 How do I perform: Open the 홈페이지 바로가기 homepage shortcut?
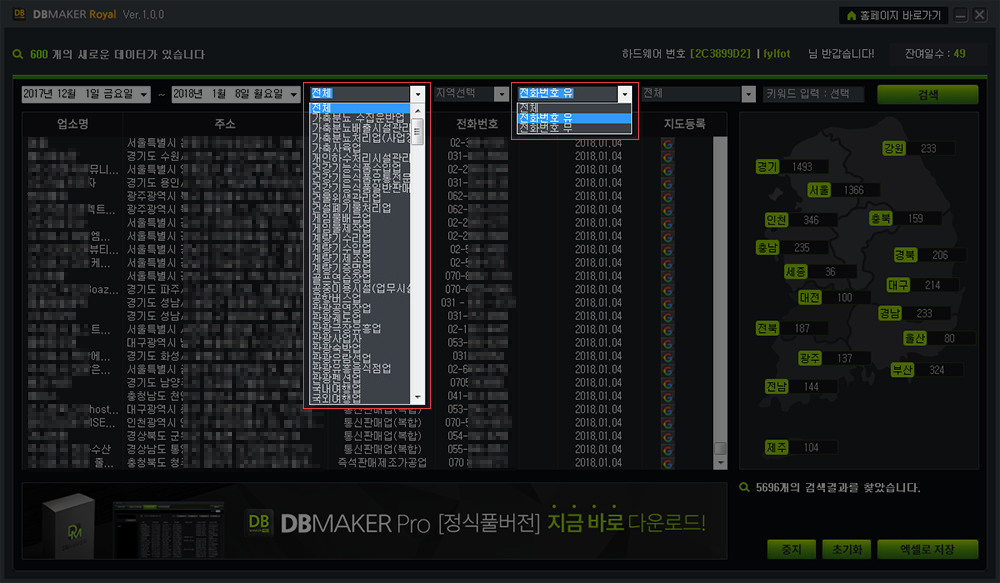893,15
